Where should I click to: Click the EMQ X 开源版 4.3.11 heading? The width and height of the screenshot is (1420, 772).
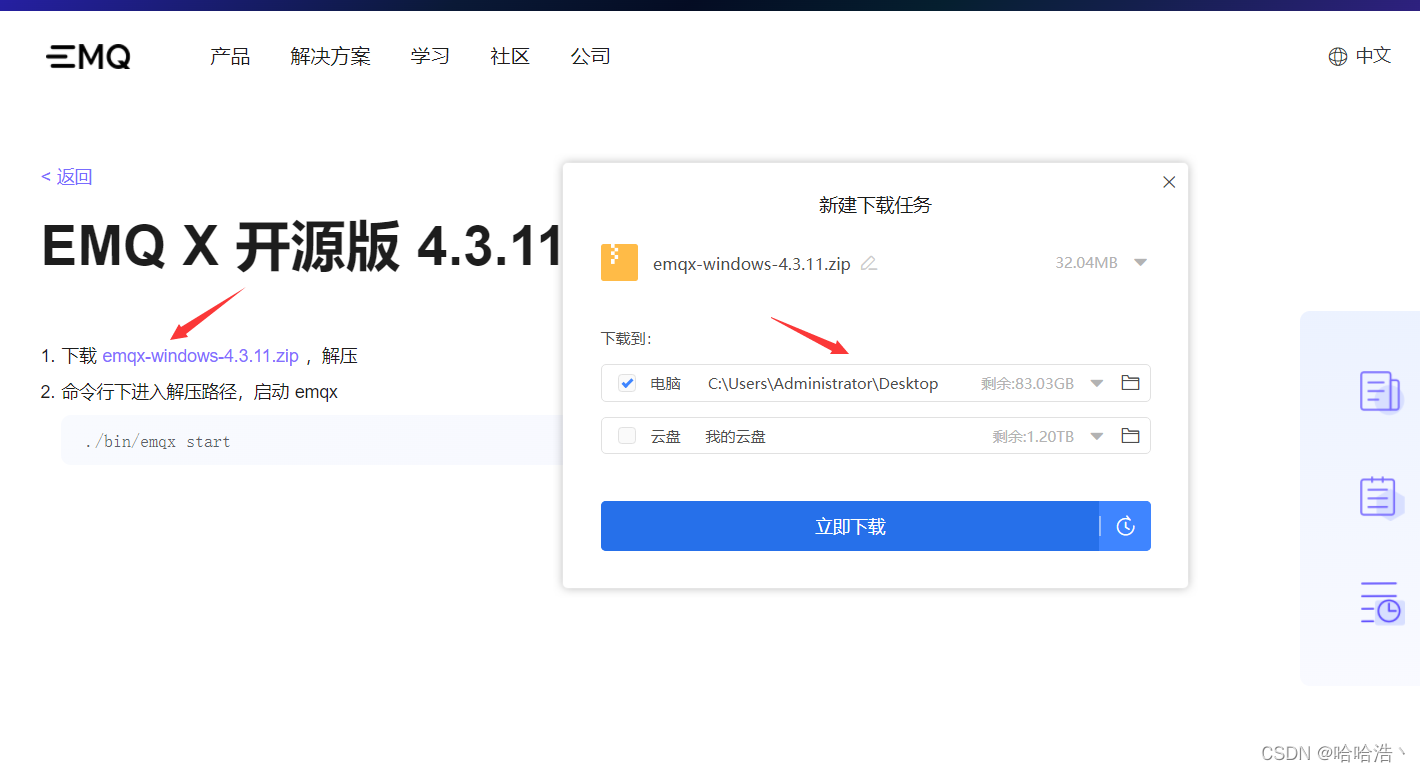pos(301,246)
